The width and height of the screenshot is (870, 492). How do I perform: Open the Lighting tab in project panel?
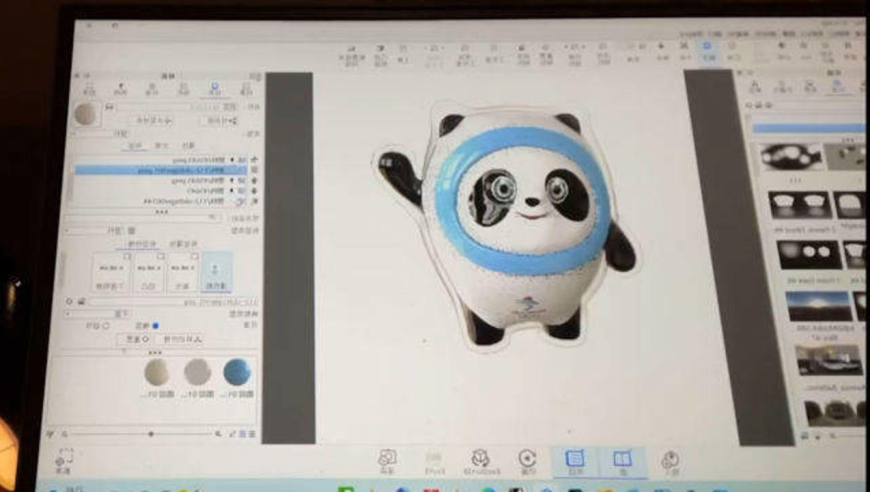(x=151, y=89)
